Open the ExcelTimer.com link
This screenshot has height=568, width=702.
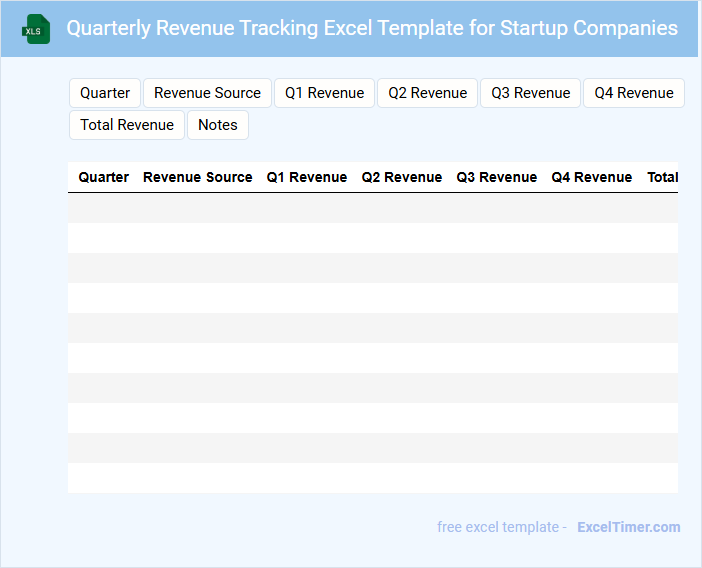click(x=629, y=527)
